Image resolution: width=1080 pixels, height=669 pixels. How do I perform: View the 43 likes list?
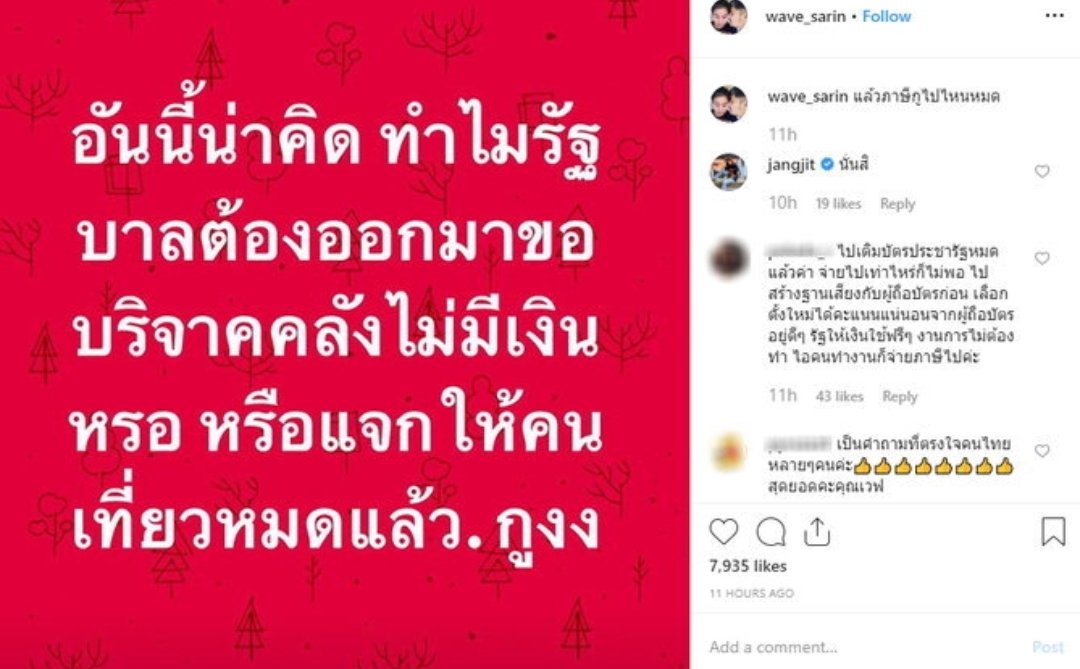[x=840, y=396]
